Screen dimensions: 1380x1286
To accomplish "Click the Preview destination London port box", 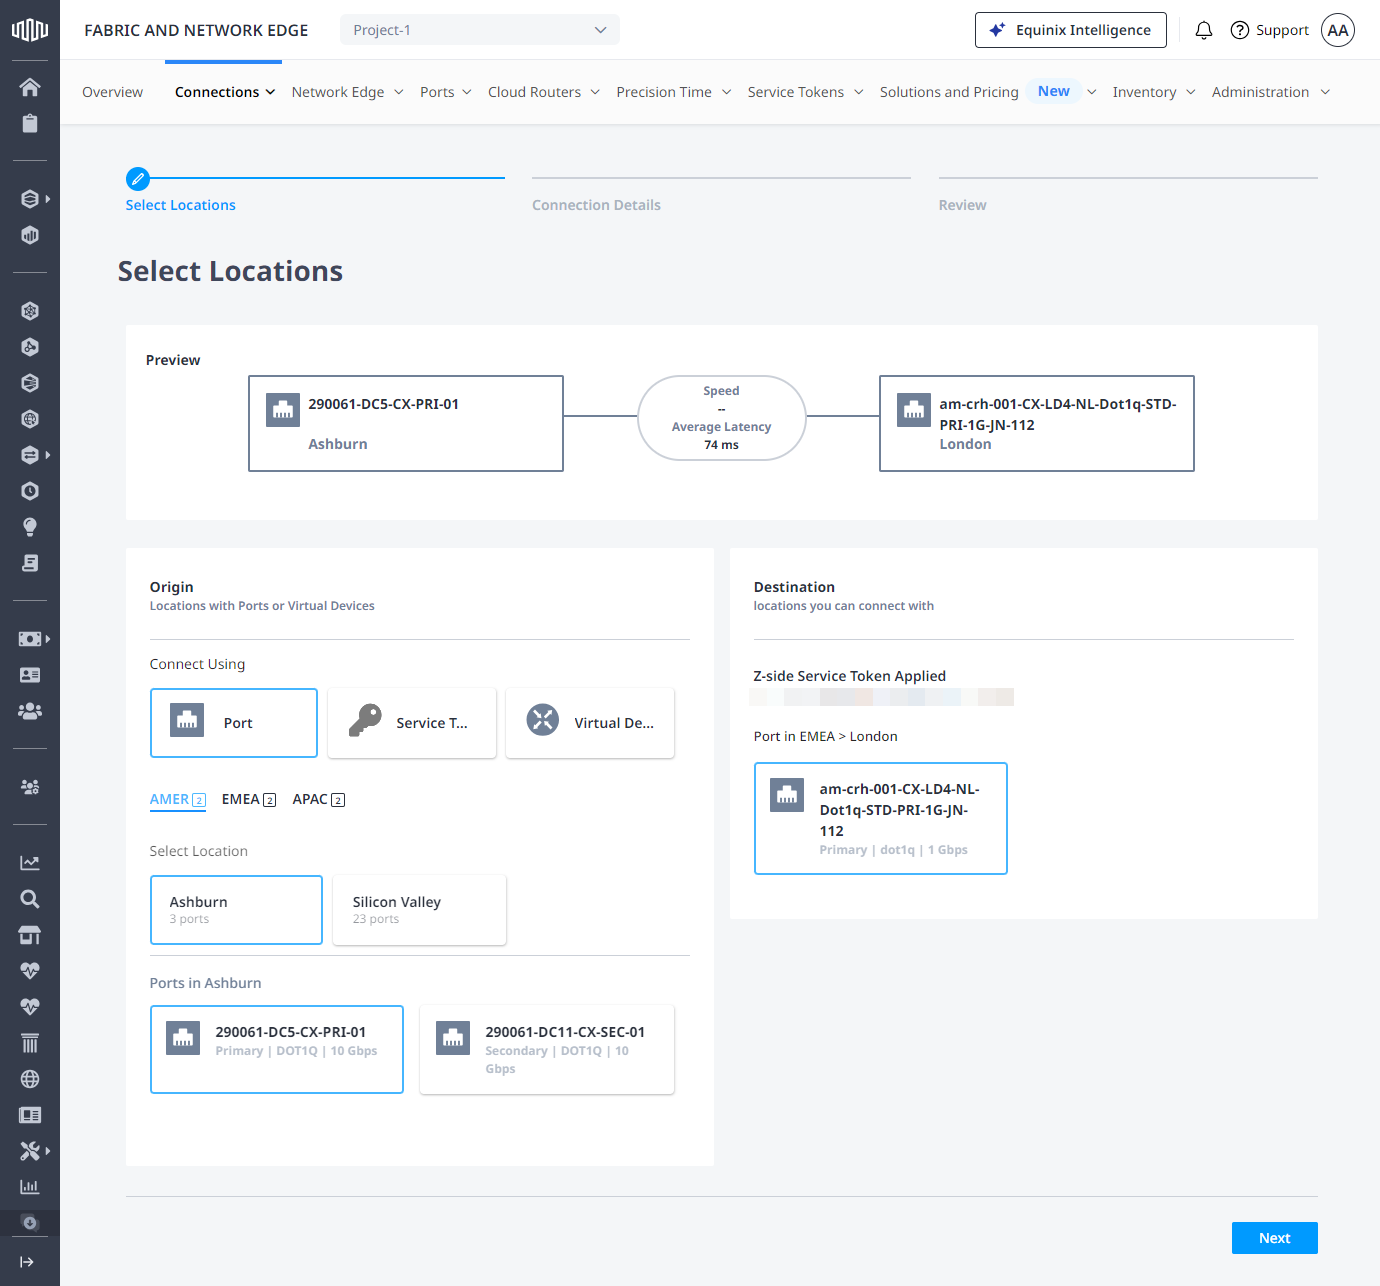I will 1037,423.
